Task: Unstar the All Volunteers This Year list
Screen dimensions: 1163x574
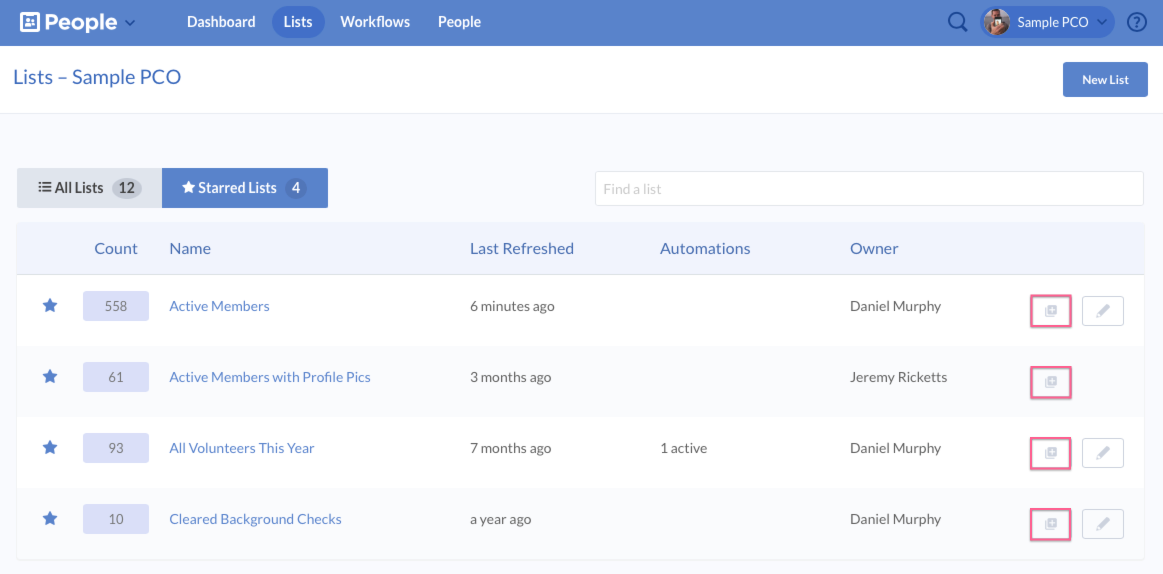Action: tap(50, 448)
